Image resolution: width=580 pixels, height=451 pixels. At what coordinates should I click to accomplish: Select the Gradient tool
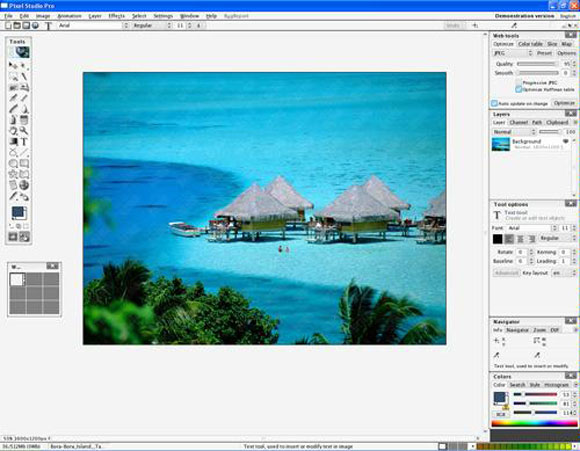pyautogui.click(x=13, y=142)
